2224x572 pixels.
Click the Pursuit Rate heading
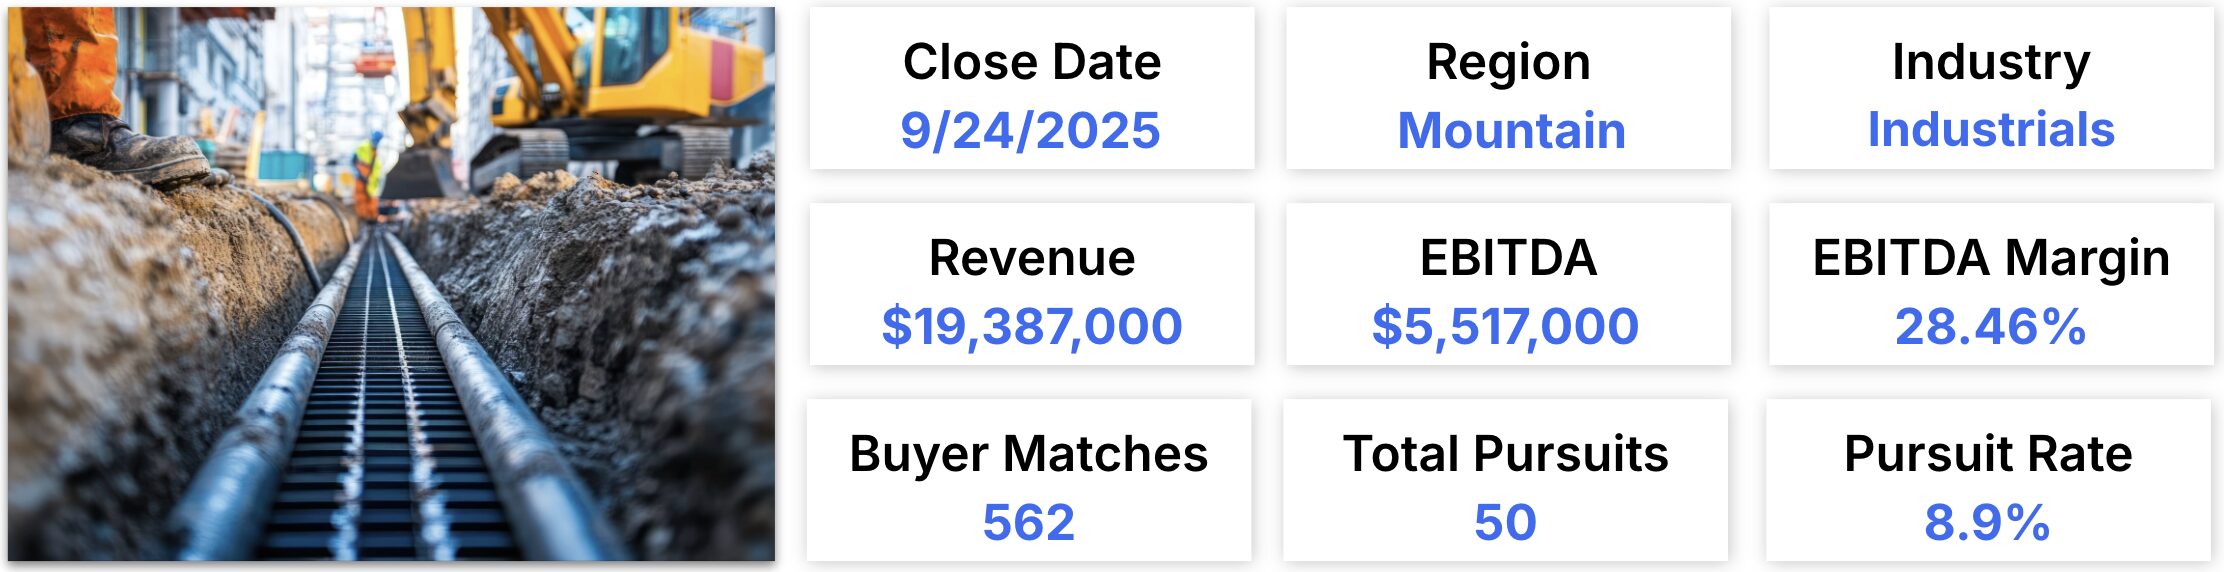1987,454
